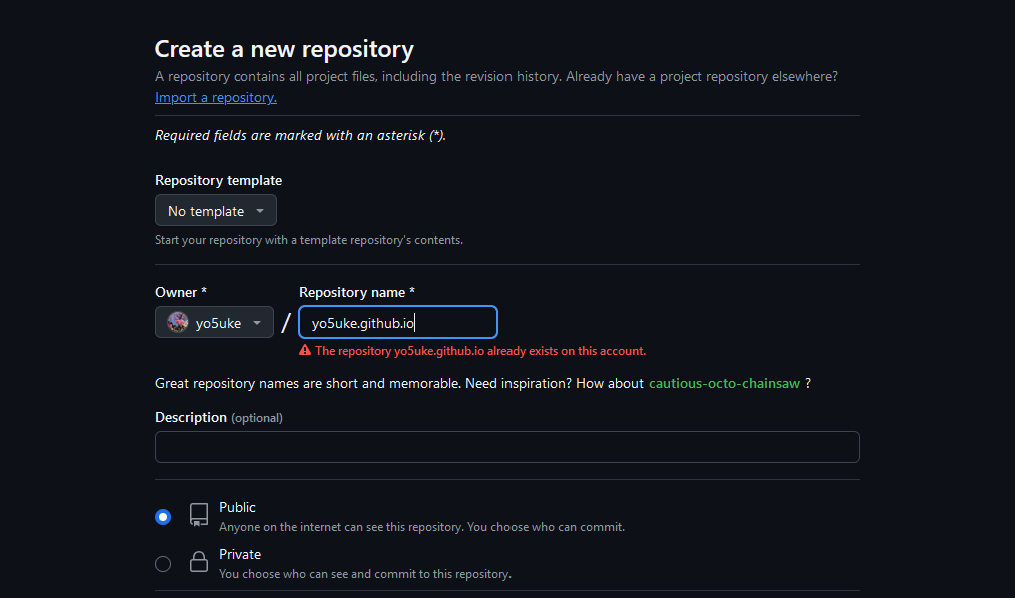Follow the Import a repository link
Viewport: 1015px width, 598px height.
tap(216, 97)
